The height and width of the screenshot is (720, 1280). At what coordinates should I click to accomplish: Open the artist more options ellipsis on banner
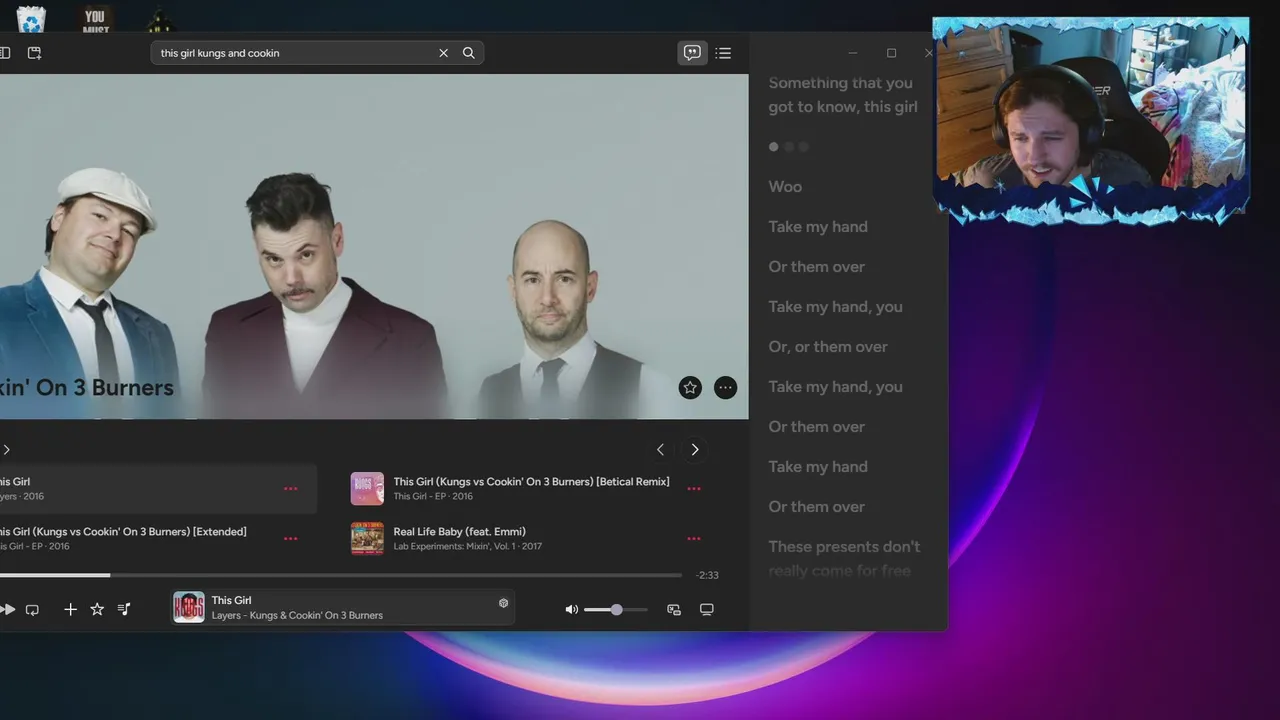click(x=726, y=388)
